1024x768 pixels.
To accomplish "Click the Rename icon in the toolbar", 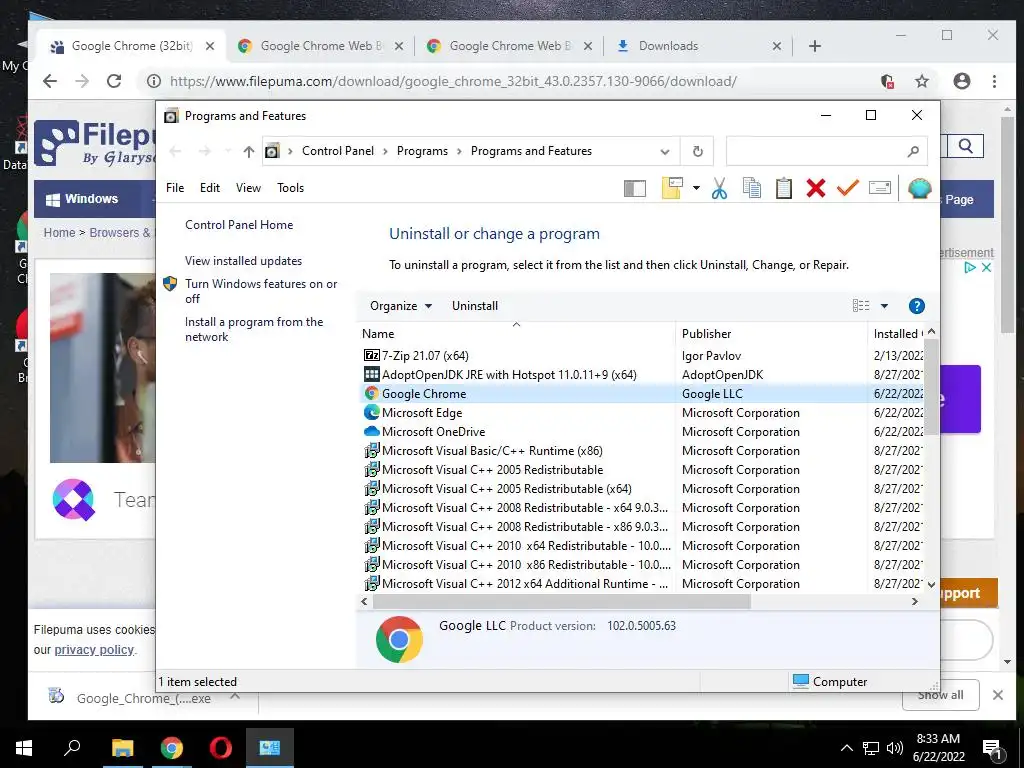I will click(x=880, y=188).
